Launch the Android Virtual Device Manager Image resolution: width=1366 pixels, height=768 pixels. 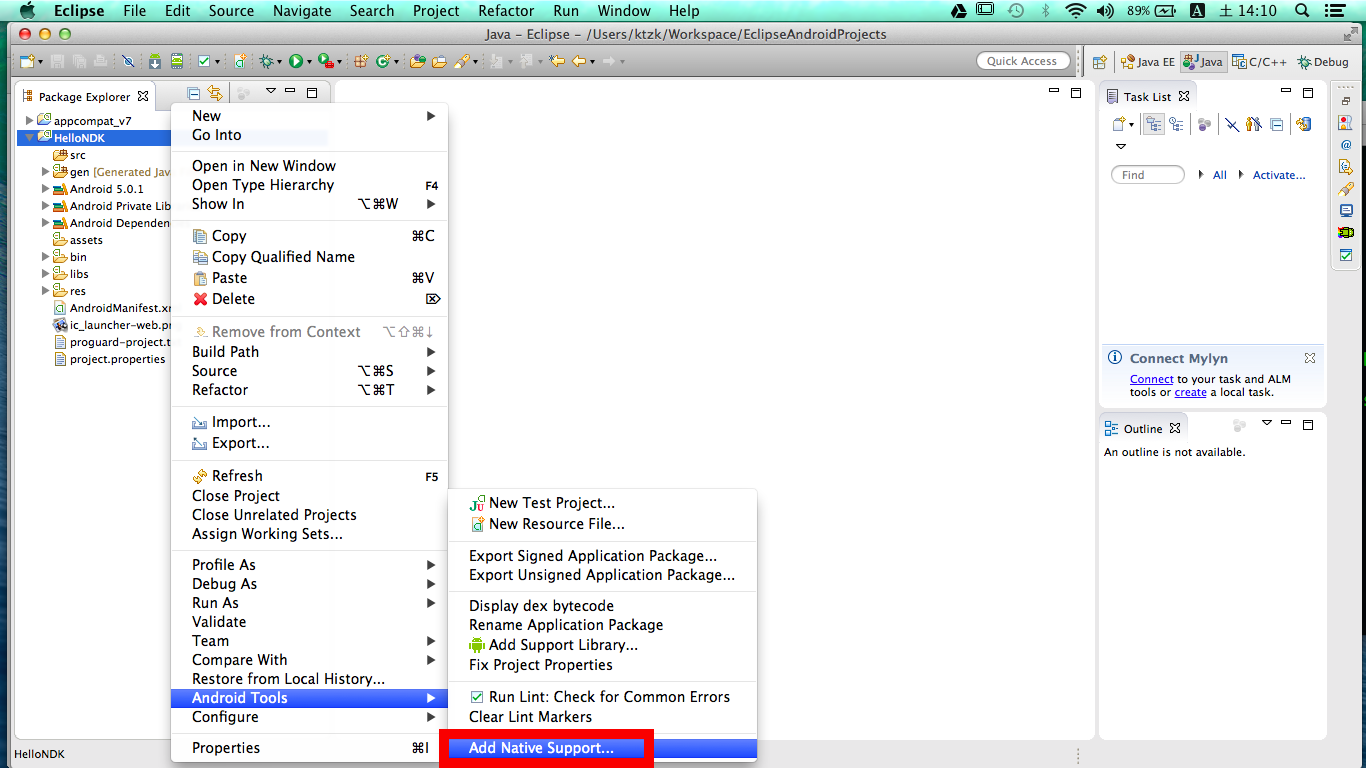pos(177,62)
